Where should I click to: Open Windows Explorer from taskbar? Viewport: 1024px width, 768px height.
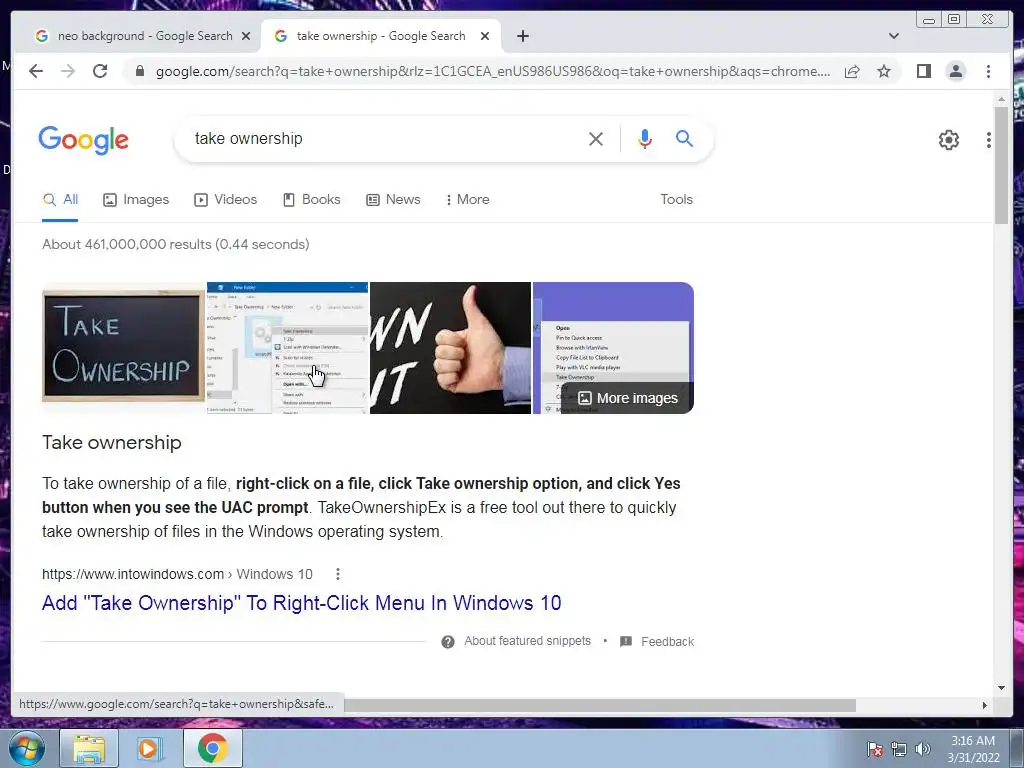89,748
